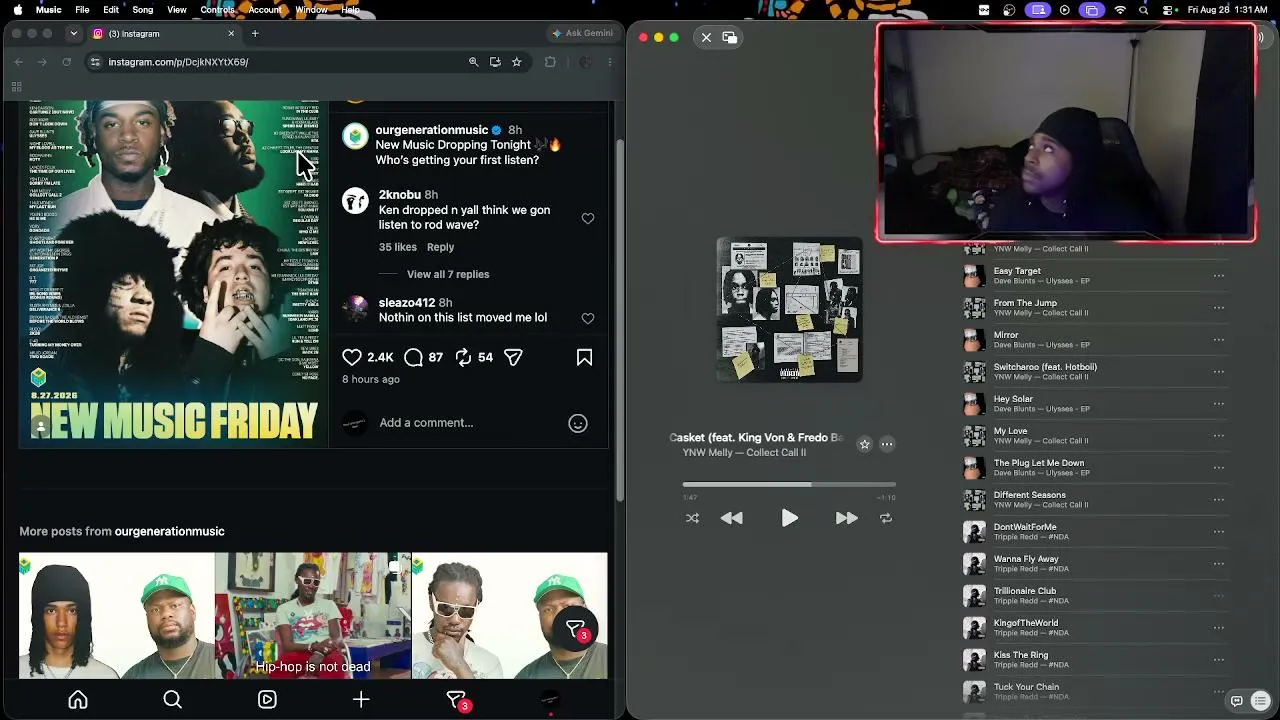Bookmark this page with the star icon
Image resolution: width=1280 pixels, height=720 pixels.
point(517,62)
